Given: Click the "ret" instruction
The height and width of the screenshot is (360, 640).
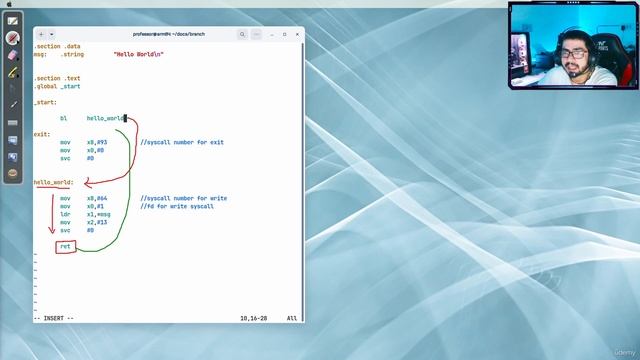Looking at the screenshot, I should click(65, 246).
